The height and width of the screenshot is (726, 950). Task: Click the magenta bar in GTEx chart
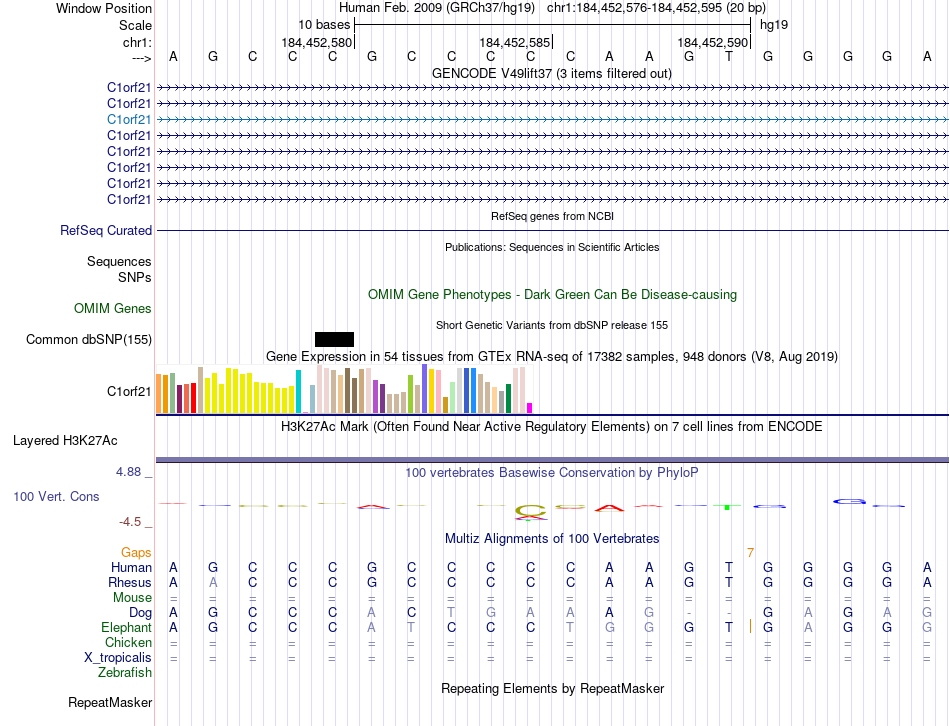click(x=530, y=408)
